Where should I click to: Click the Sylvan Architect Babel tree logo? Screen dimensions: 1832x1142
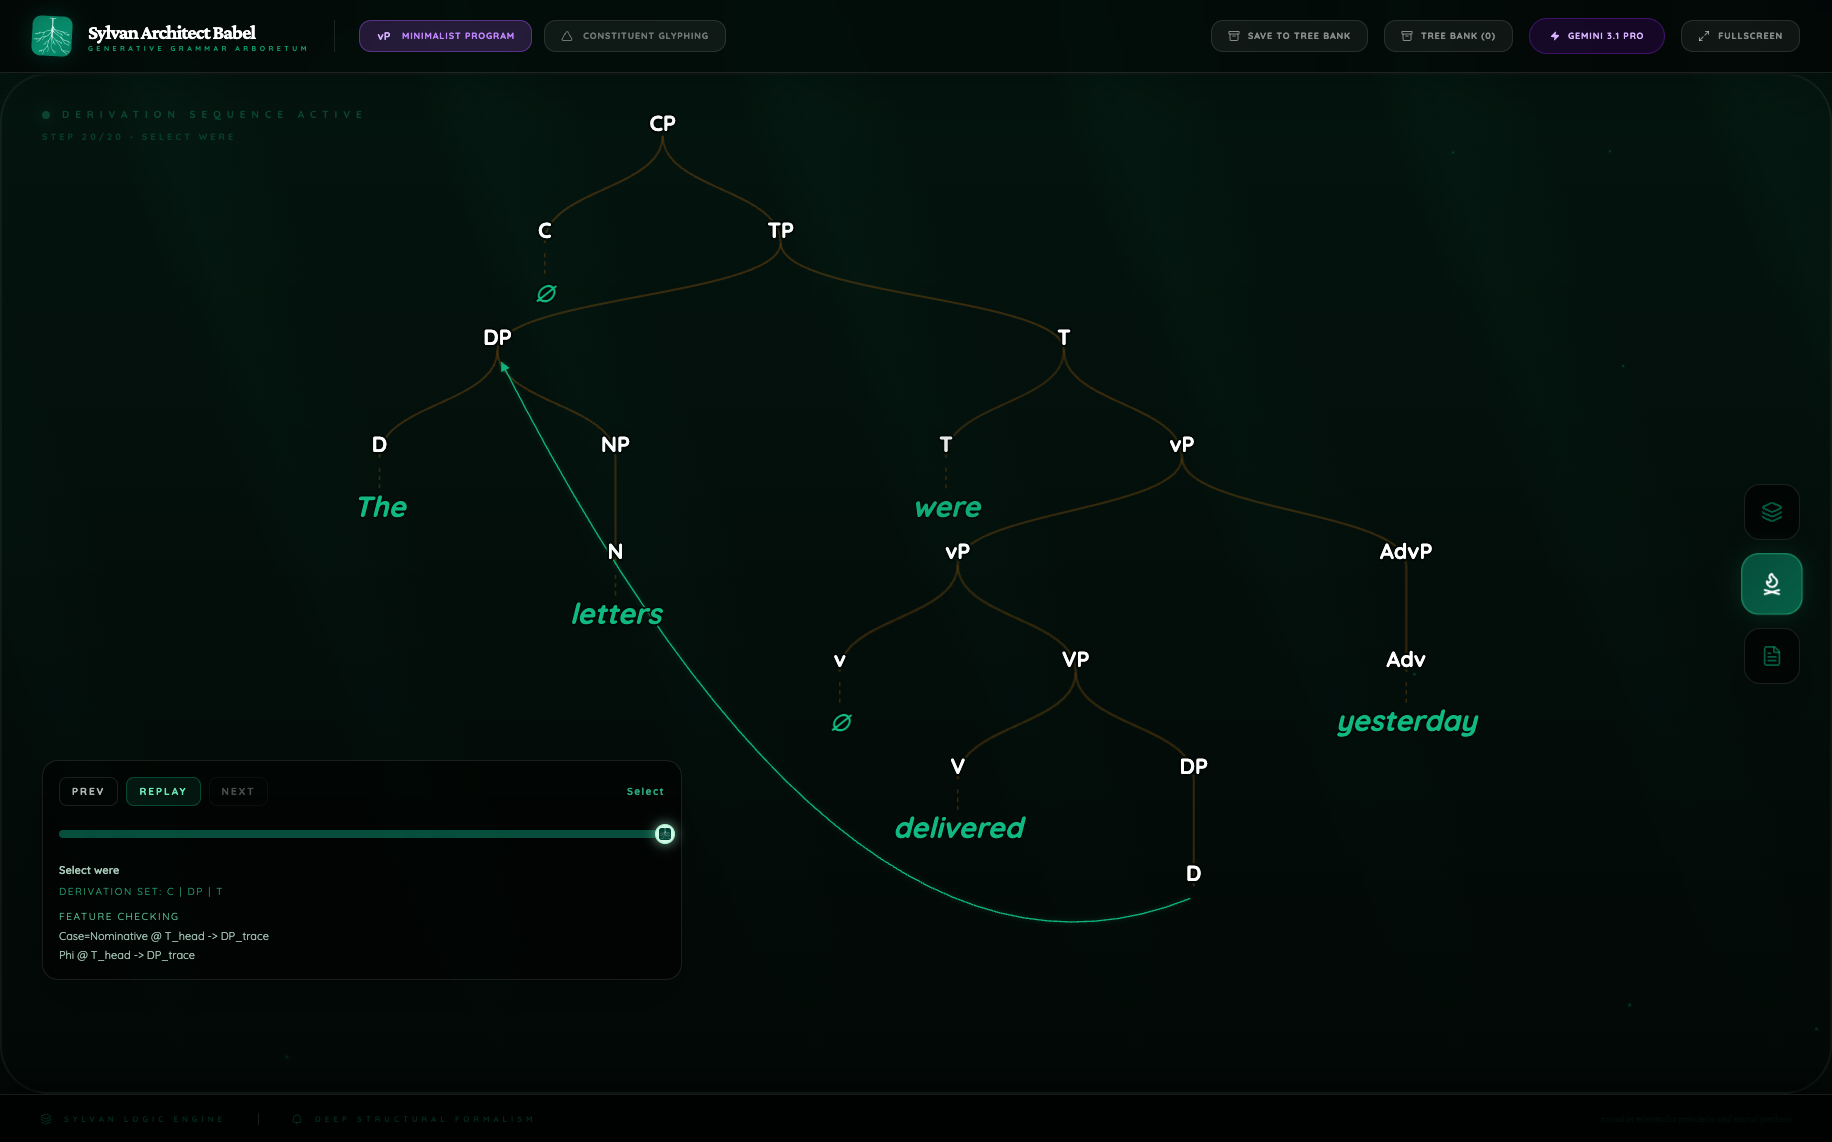pos(52,36)
